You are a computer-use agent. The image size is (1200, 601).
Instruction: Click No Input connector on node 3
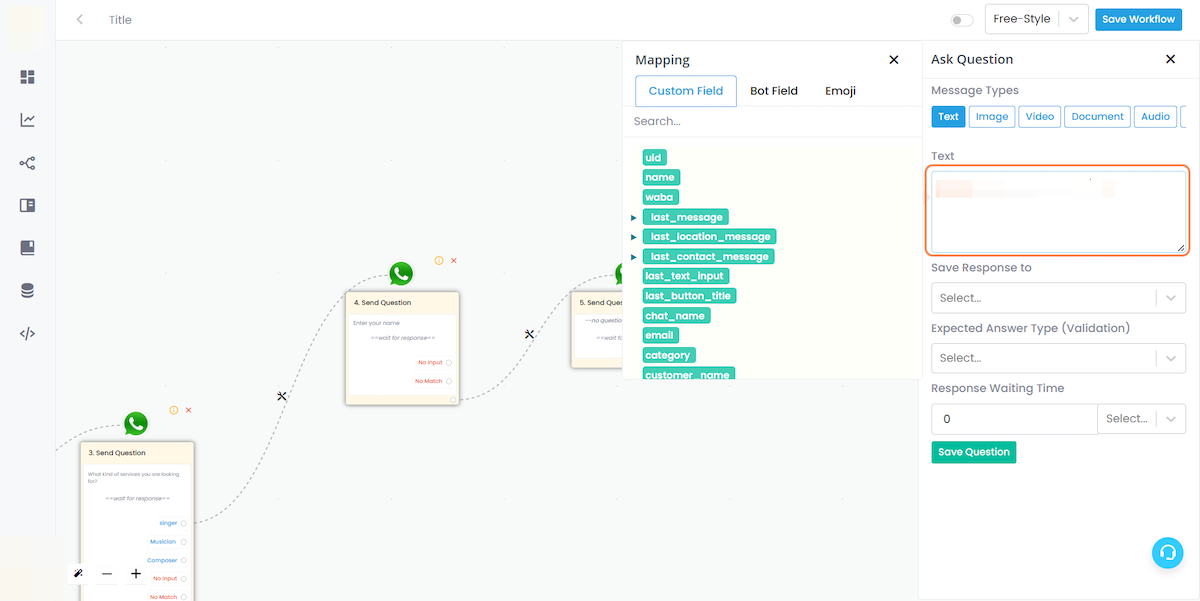184,579
